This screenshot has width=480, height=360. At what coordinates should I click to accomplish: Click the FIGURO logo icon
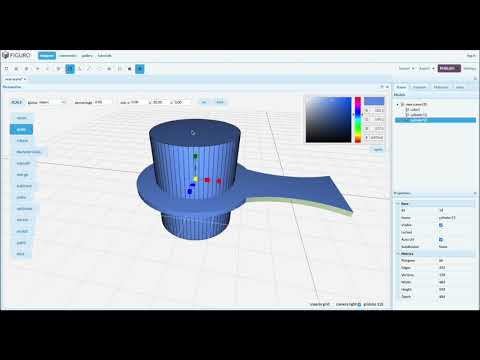(x=5, y=55)
